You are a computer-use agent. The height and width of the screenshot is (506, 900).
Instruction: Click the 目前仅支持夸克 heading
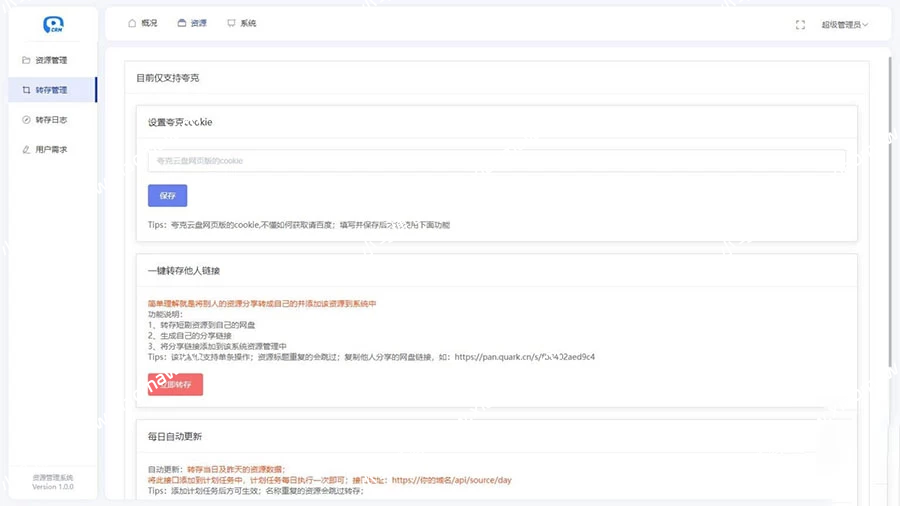(x=169, y=77)
